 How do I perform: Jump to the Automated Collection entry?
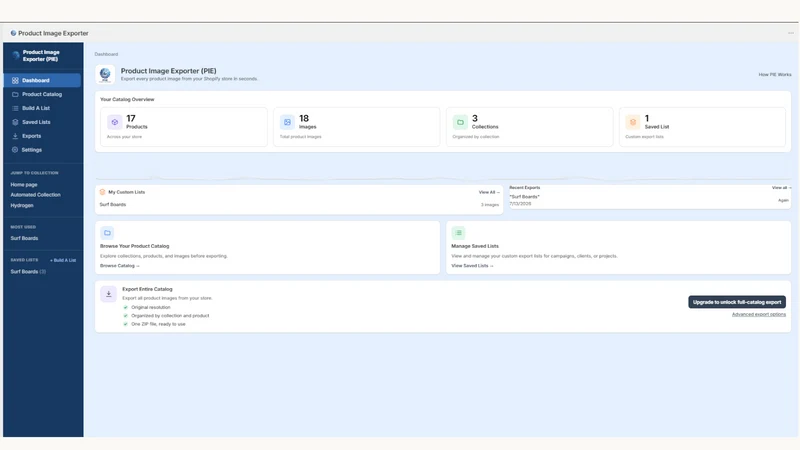(x=35, y=195)
